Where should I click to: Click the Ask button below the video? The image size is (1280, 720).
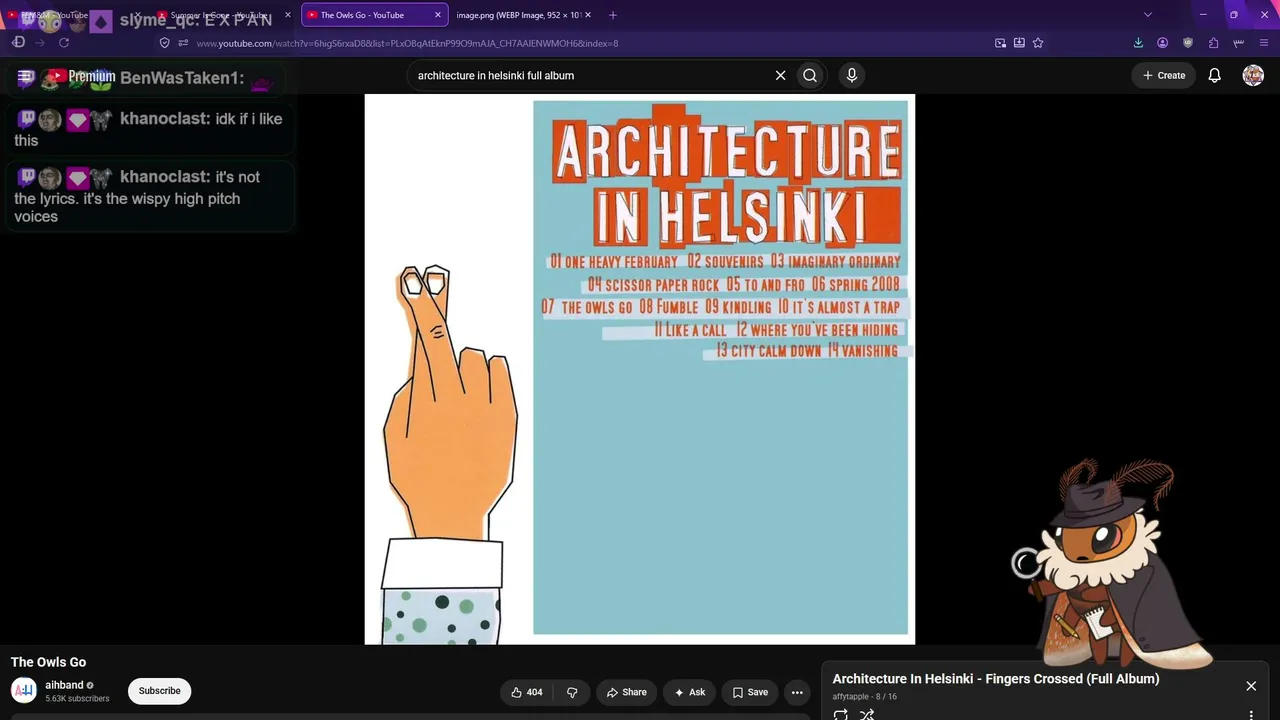coord(690,692)
